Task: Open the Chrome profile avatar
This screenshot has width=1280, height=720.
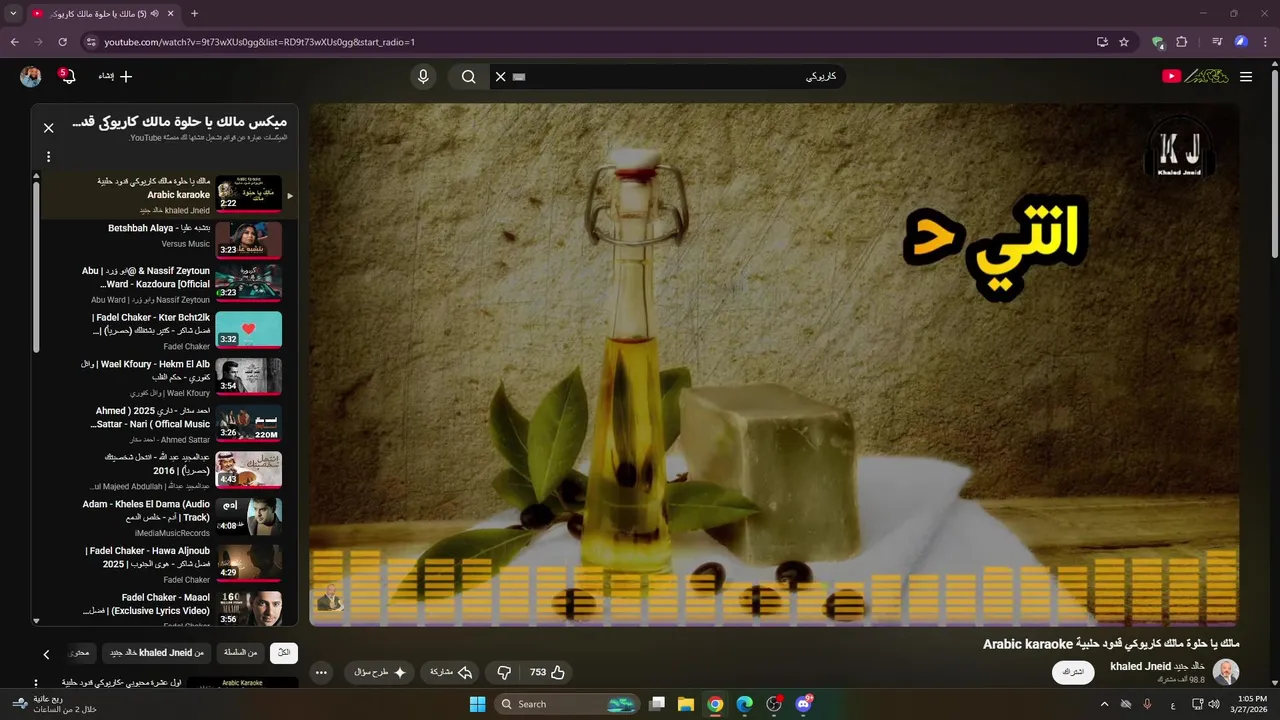Action: (x=1241, y=42)
